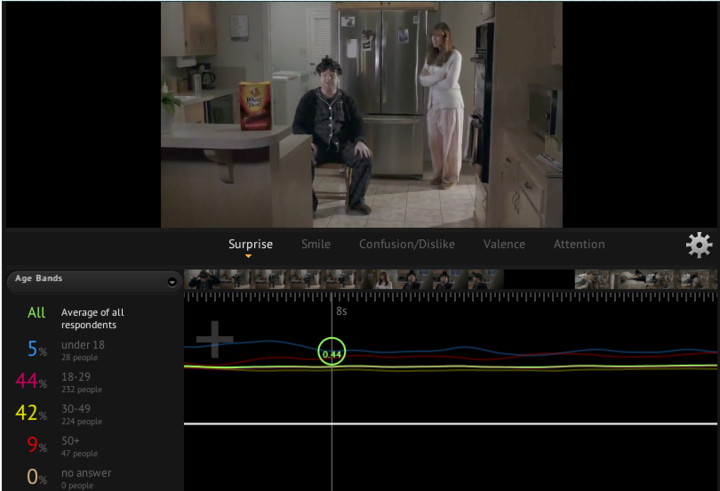Click the Age Bands dropdown arrow
This screenshot has height=491, width=720.
tap(172, 282)
